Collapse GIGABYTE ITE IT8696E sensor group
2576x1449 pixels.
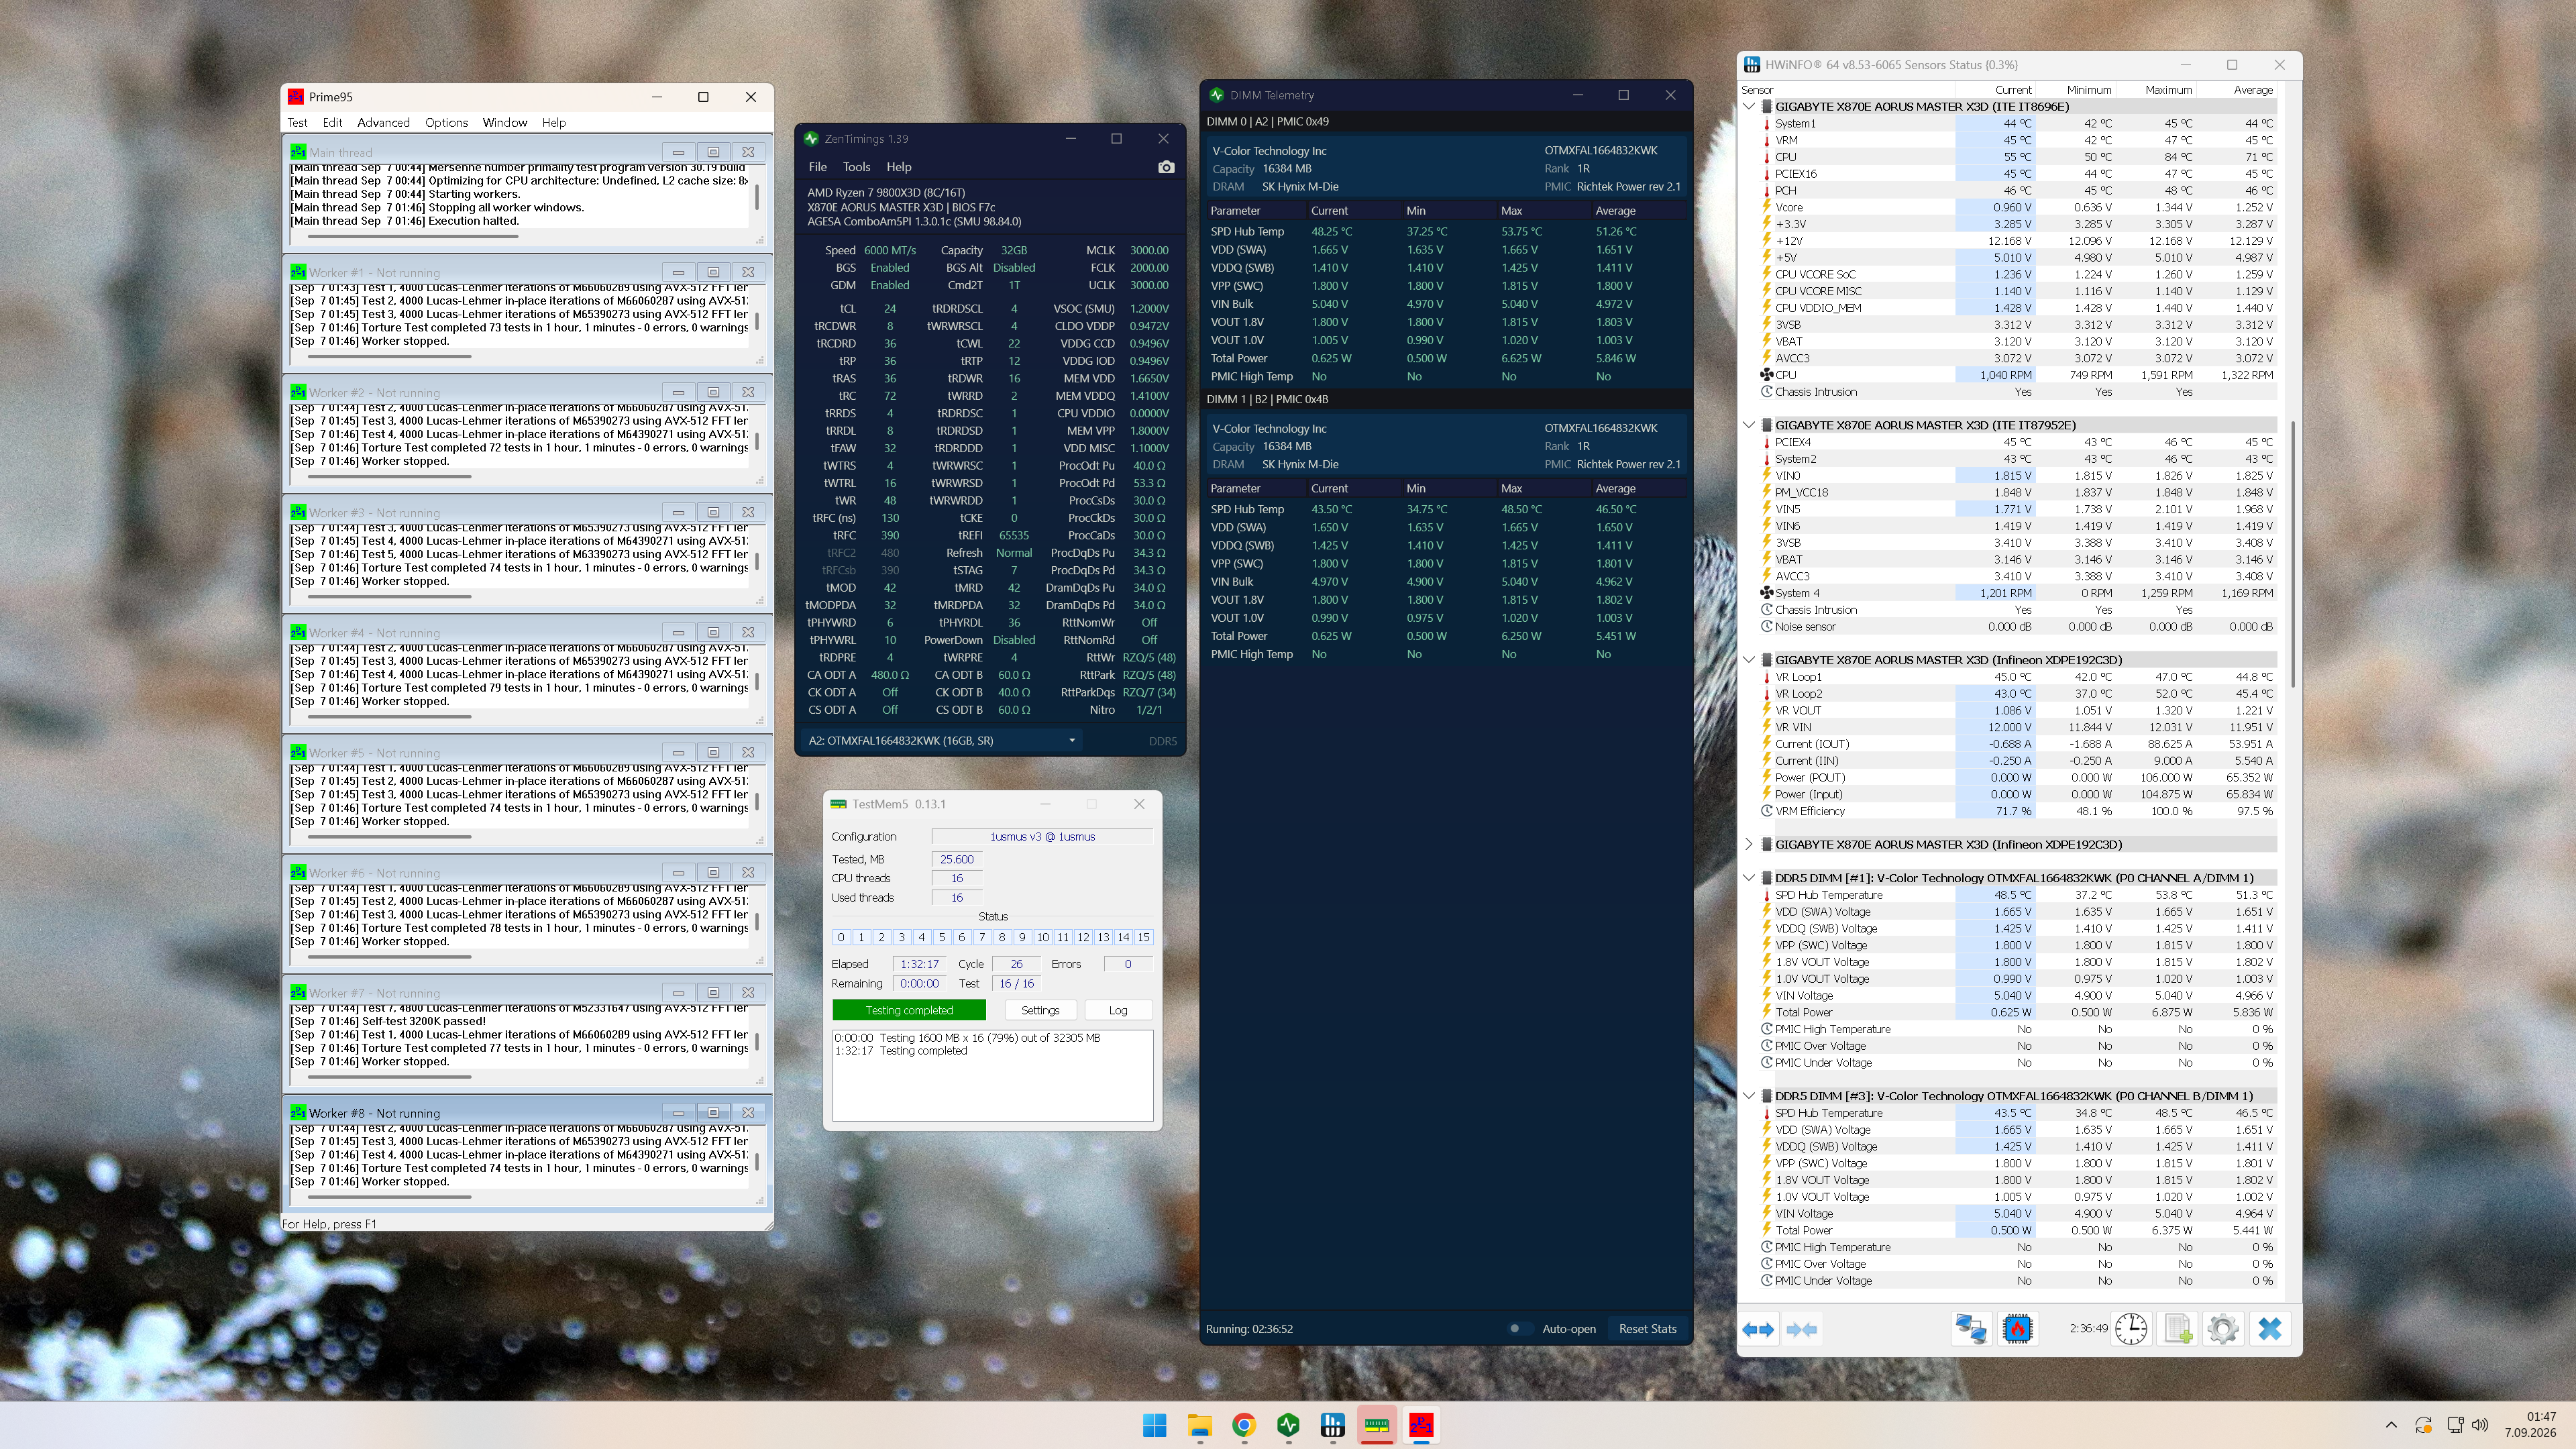[1749, 106]
